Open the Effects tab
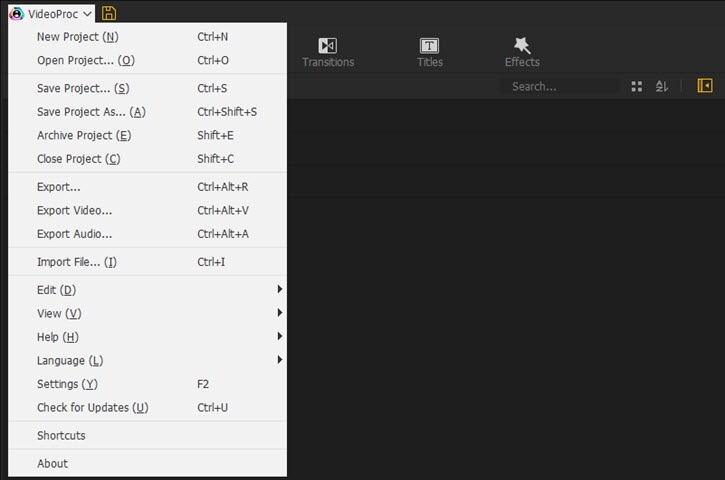This screenshot has height=480, width=725. tap(522, 52)
